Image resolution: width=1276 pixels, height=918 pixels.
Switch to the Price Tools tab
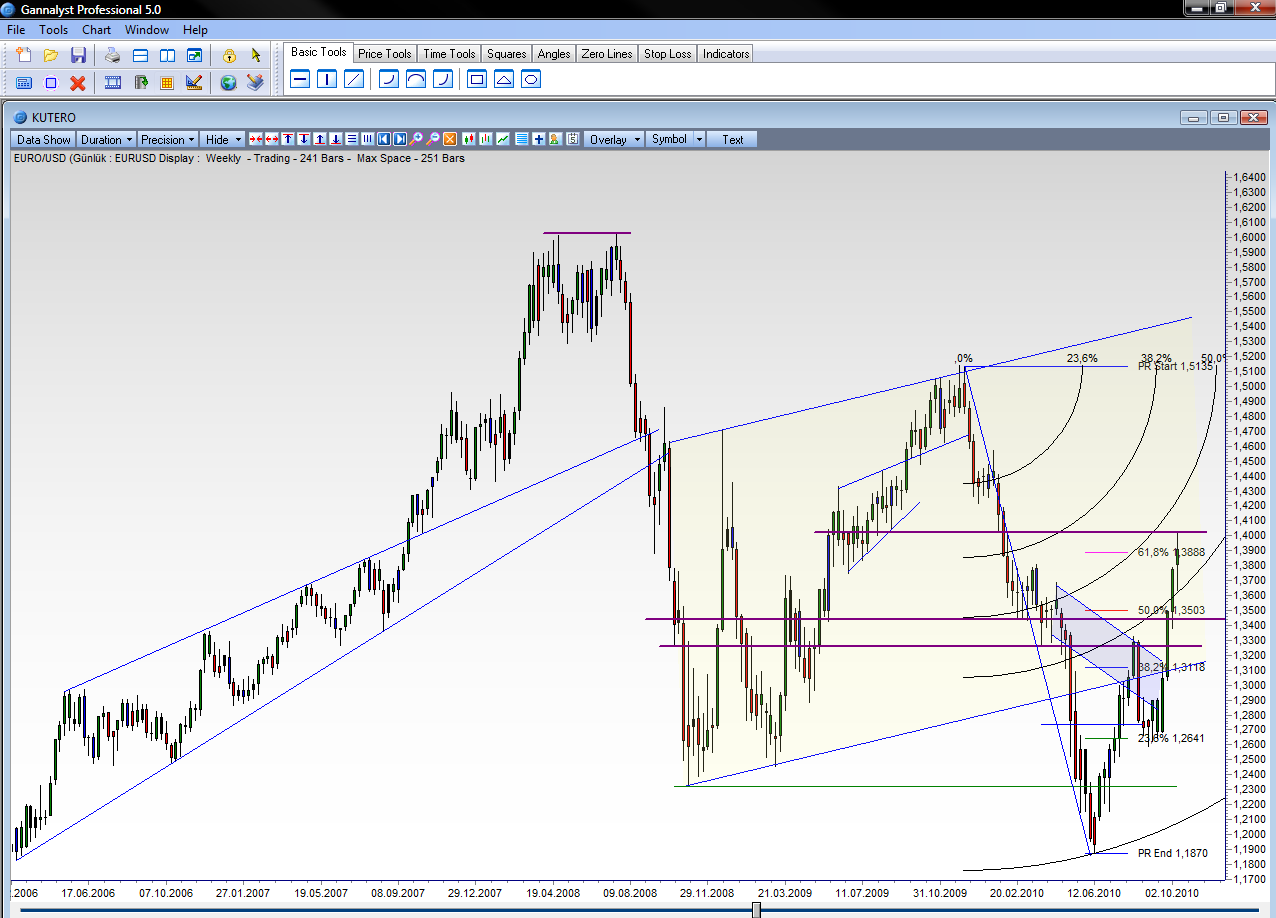point(384,54)
